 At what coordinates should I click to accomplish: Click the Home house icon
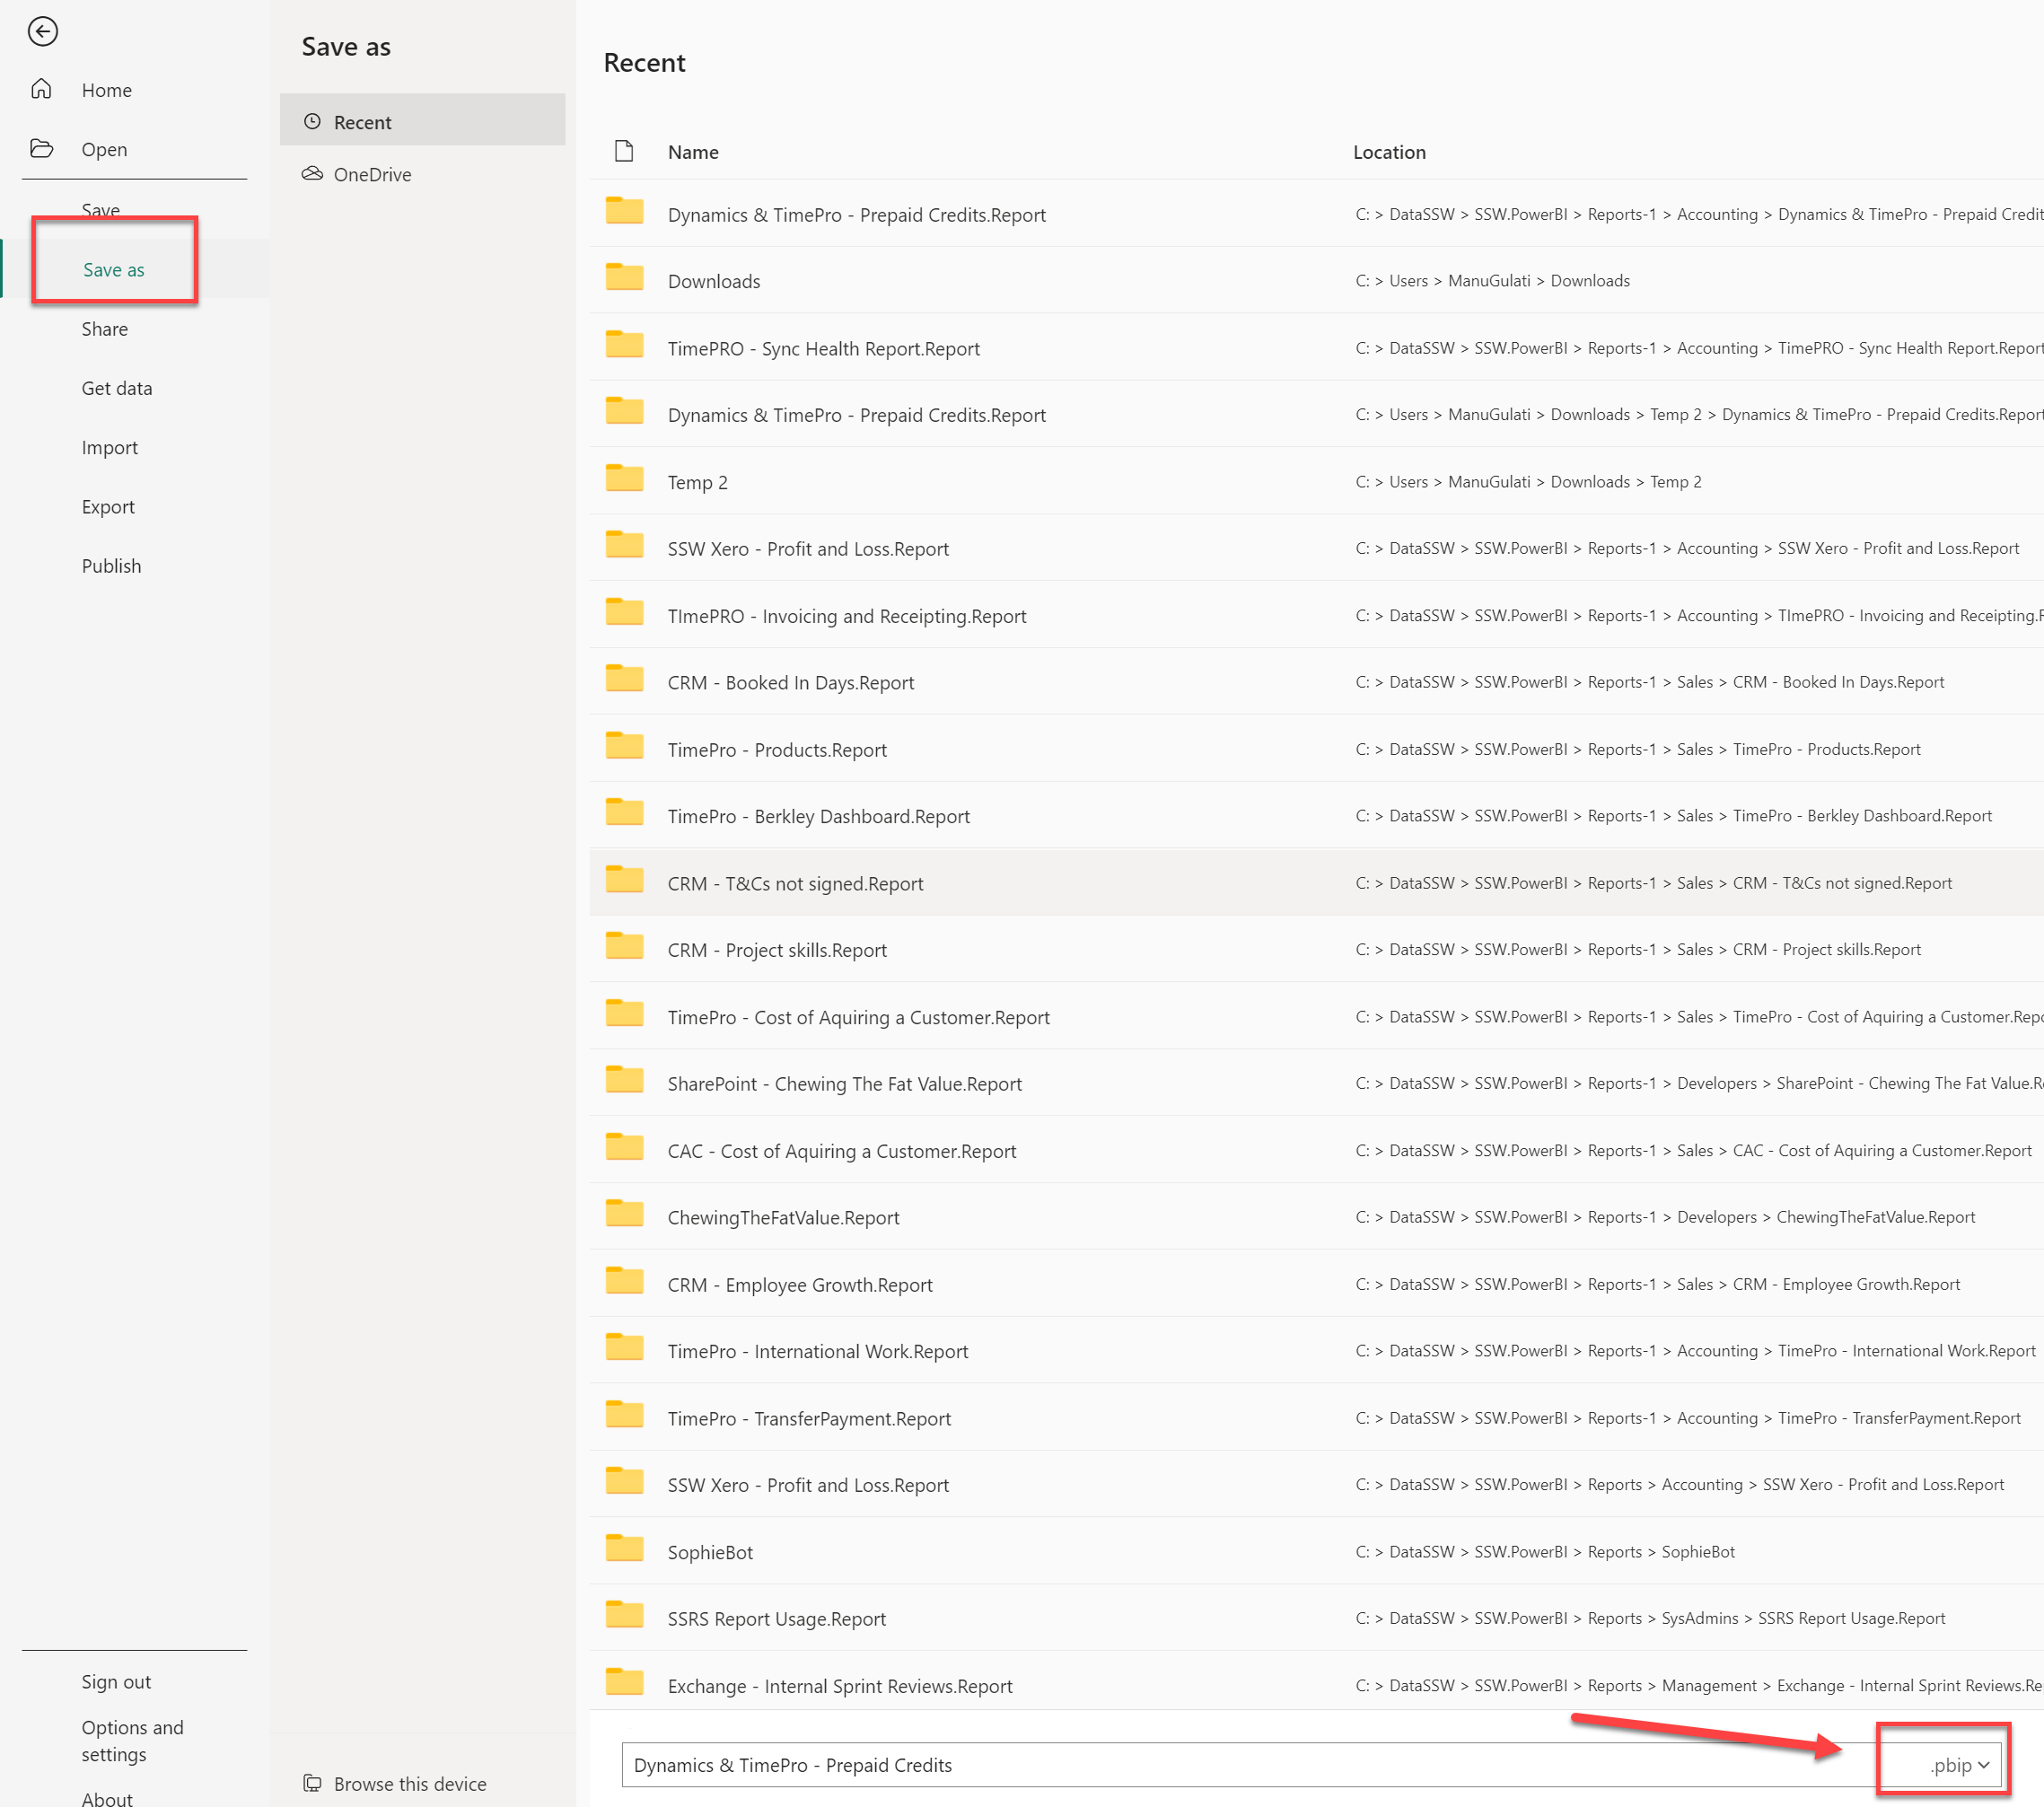click(x=41, y=89)
